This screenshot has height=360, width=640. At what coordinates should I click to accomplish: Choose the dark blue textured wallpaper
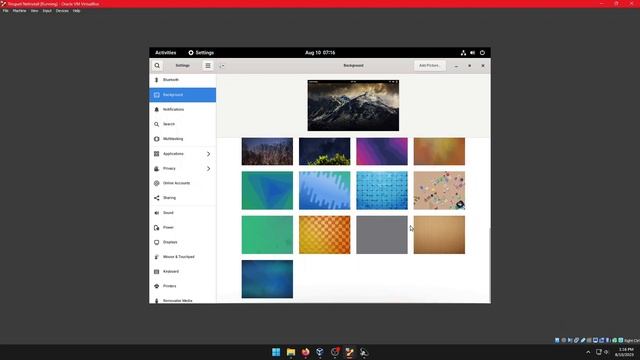click(267, 279)
